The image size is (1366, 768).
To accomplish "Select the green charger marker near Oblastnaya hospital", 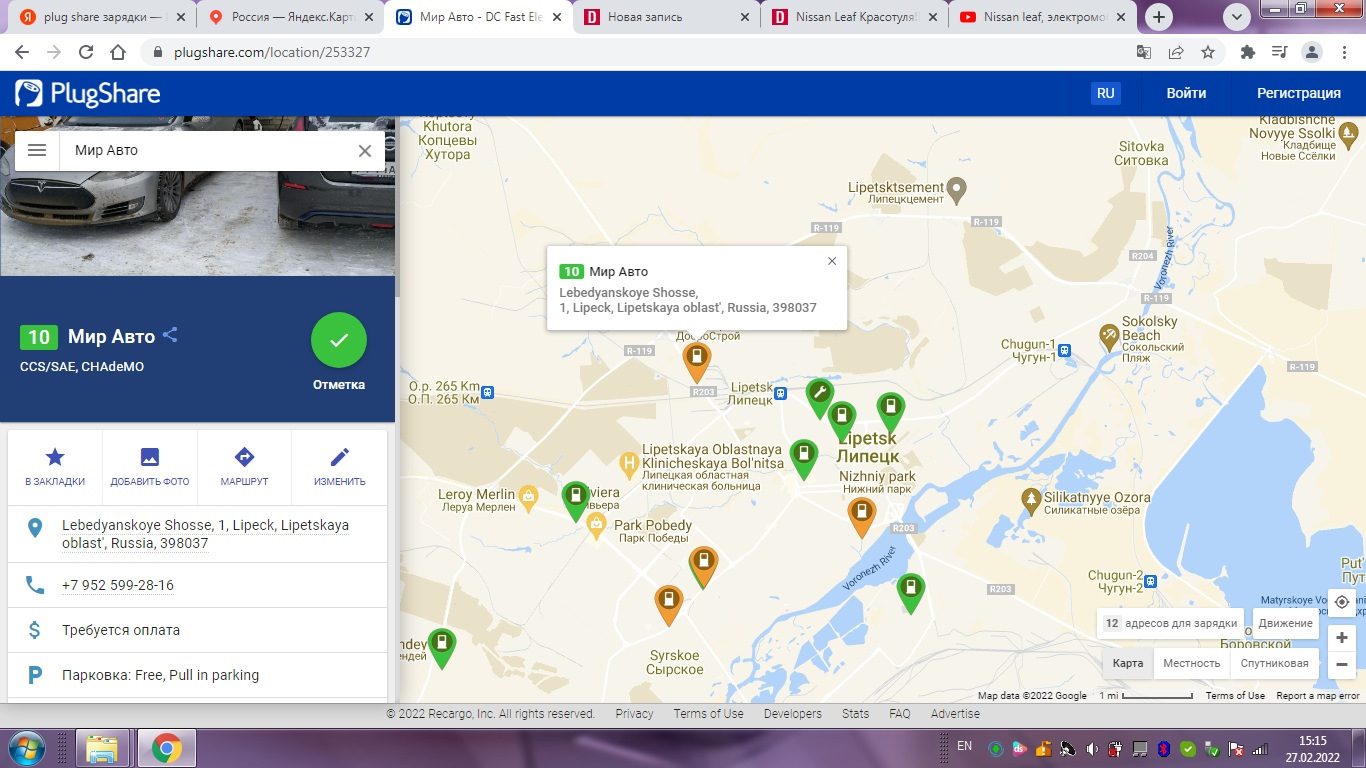I will 803,458.
